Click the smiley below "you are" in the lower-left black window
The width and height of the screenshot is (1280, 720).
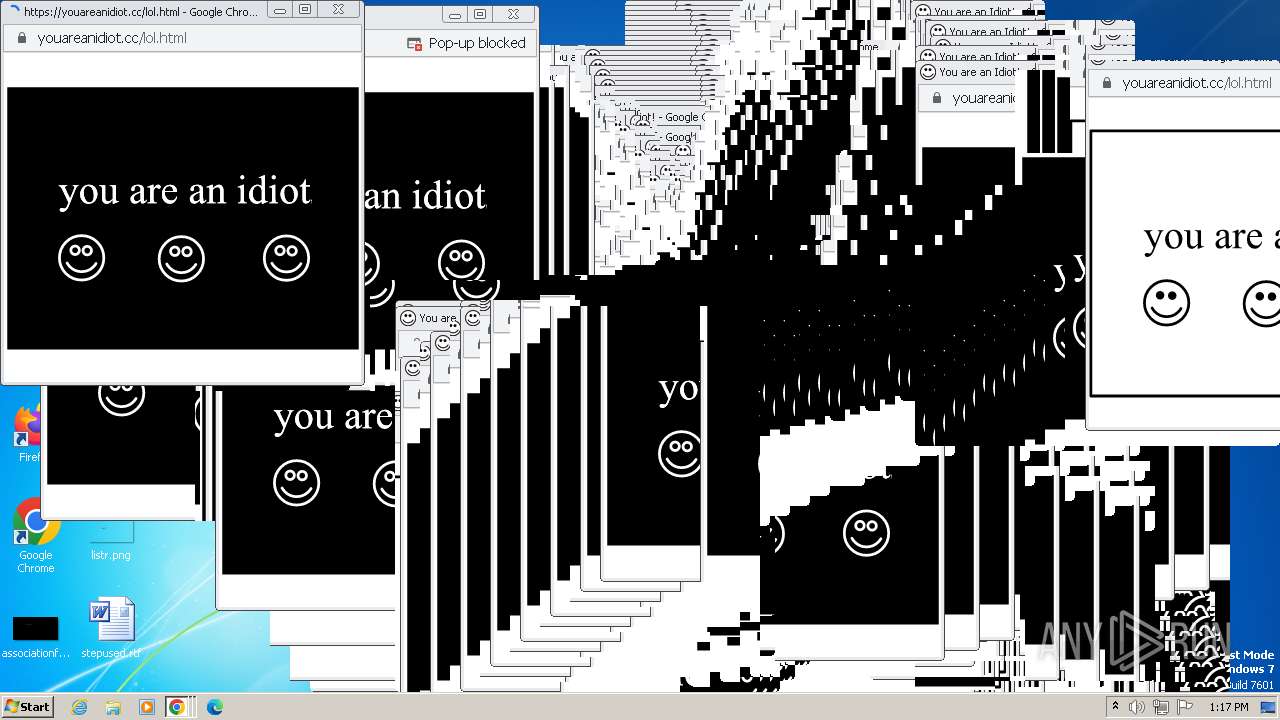point(296,483)
